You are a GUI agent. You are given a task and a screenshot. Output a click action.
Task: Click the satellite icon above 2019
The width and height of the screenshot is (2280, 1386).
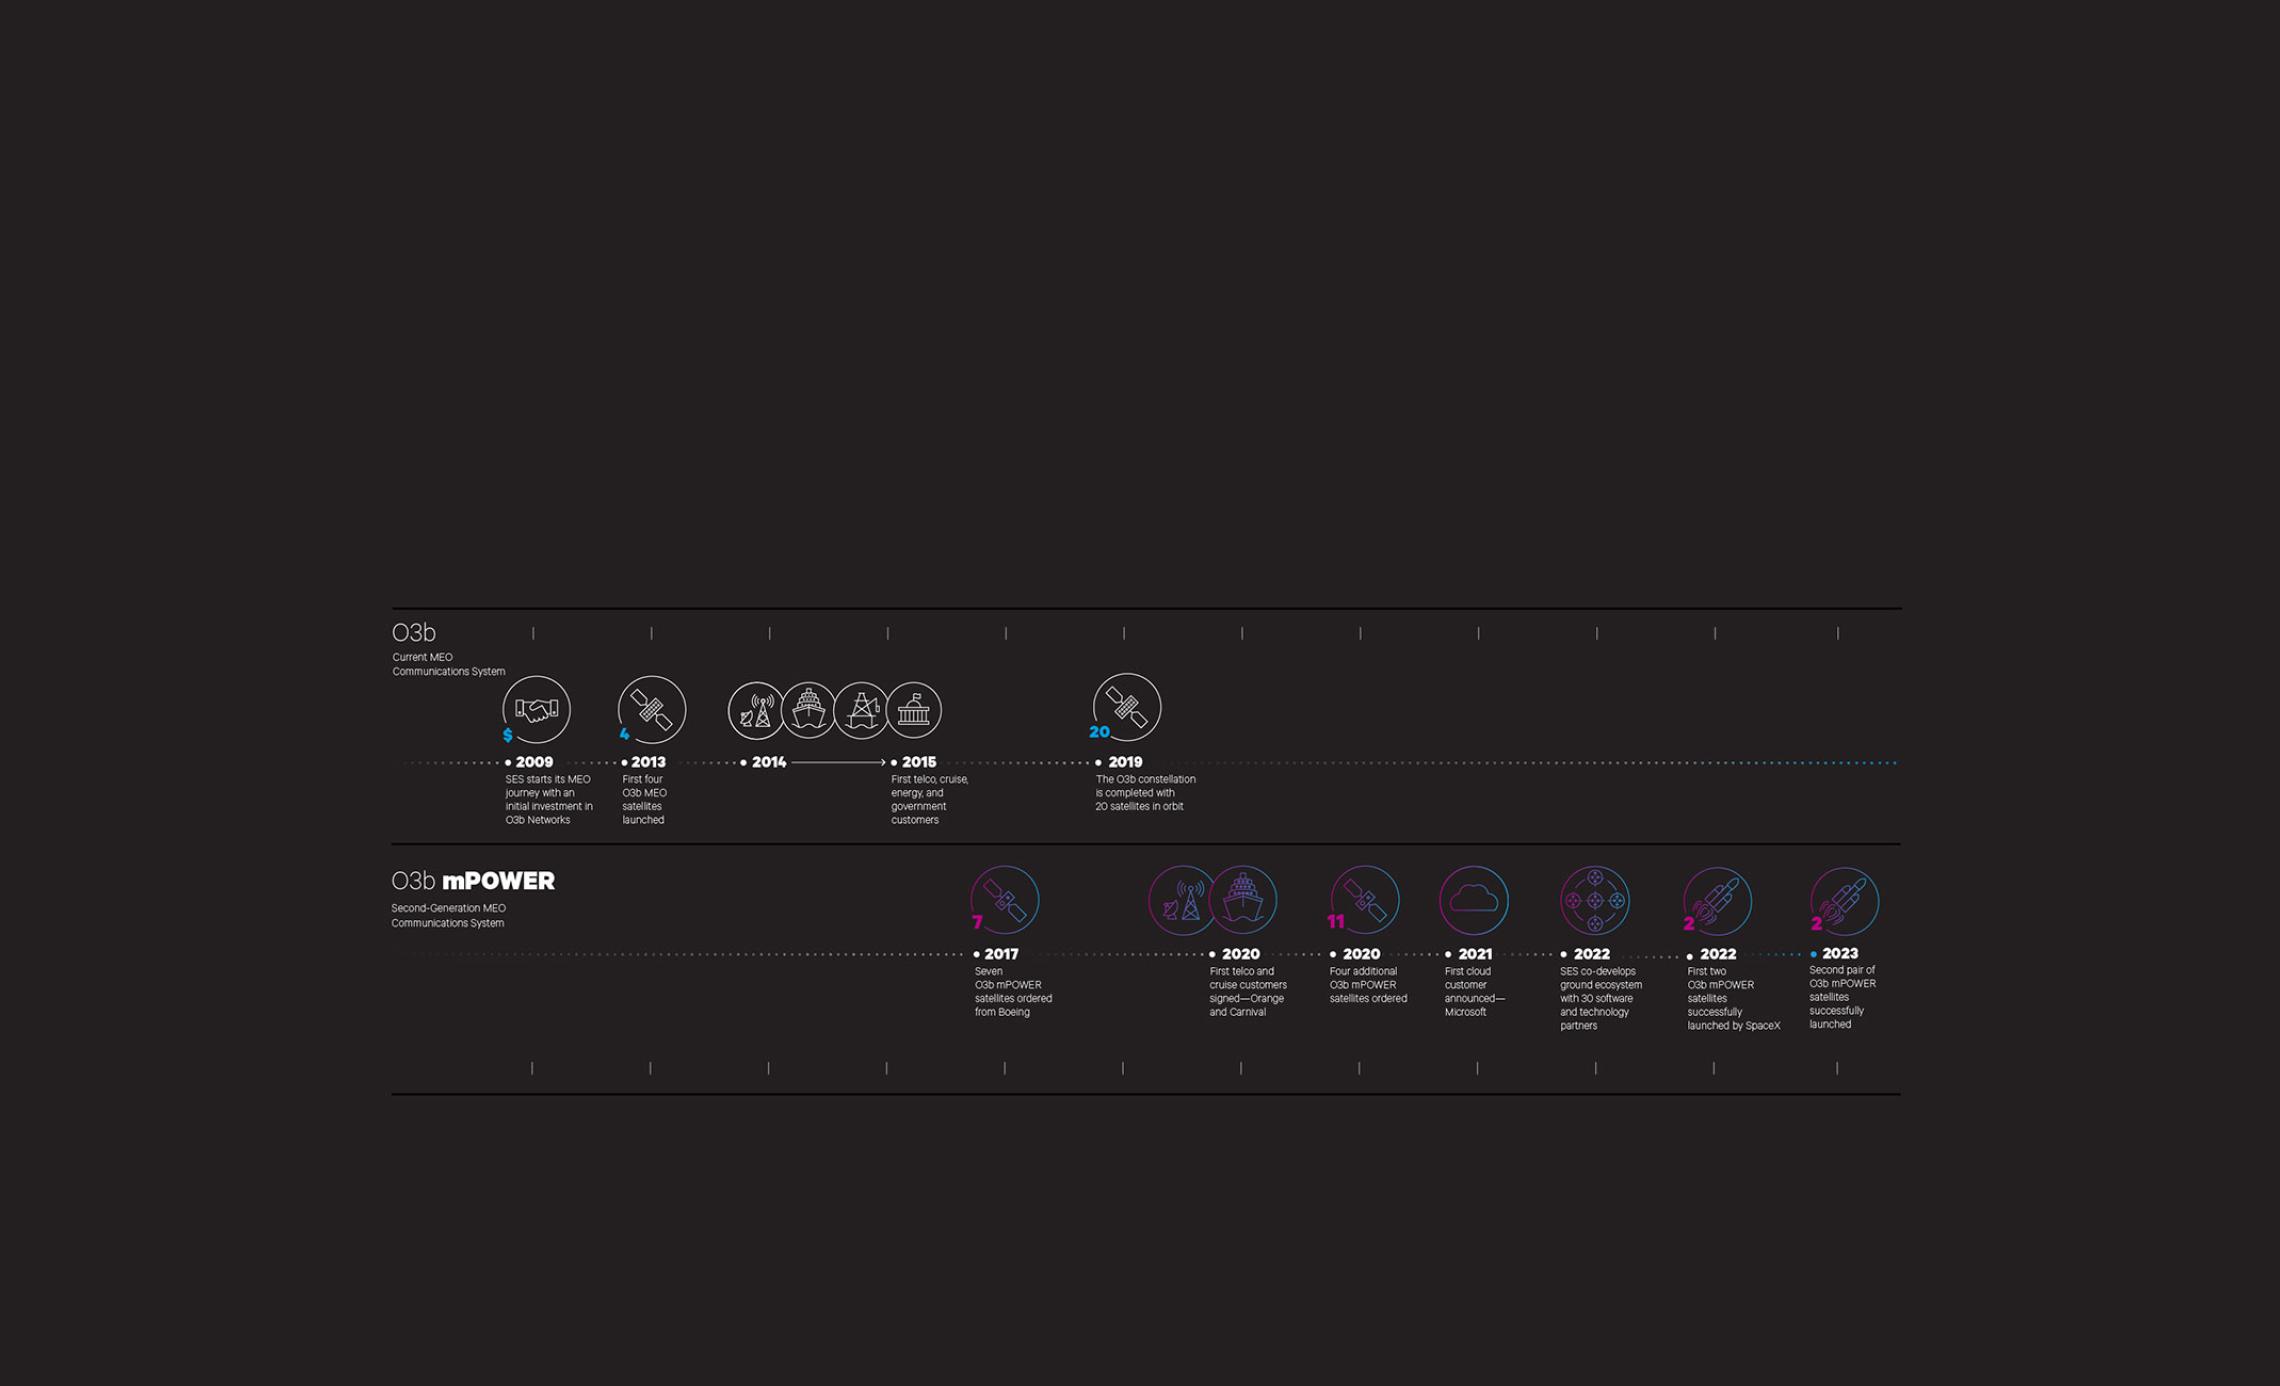(1127, 707)
